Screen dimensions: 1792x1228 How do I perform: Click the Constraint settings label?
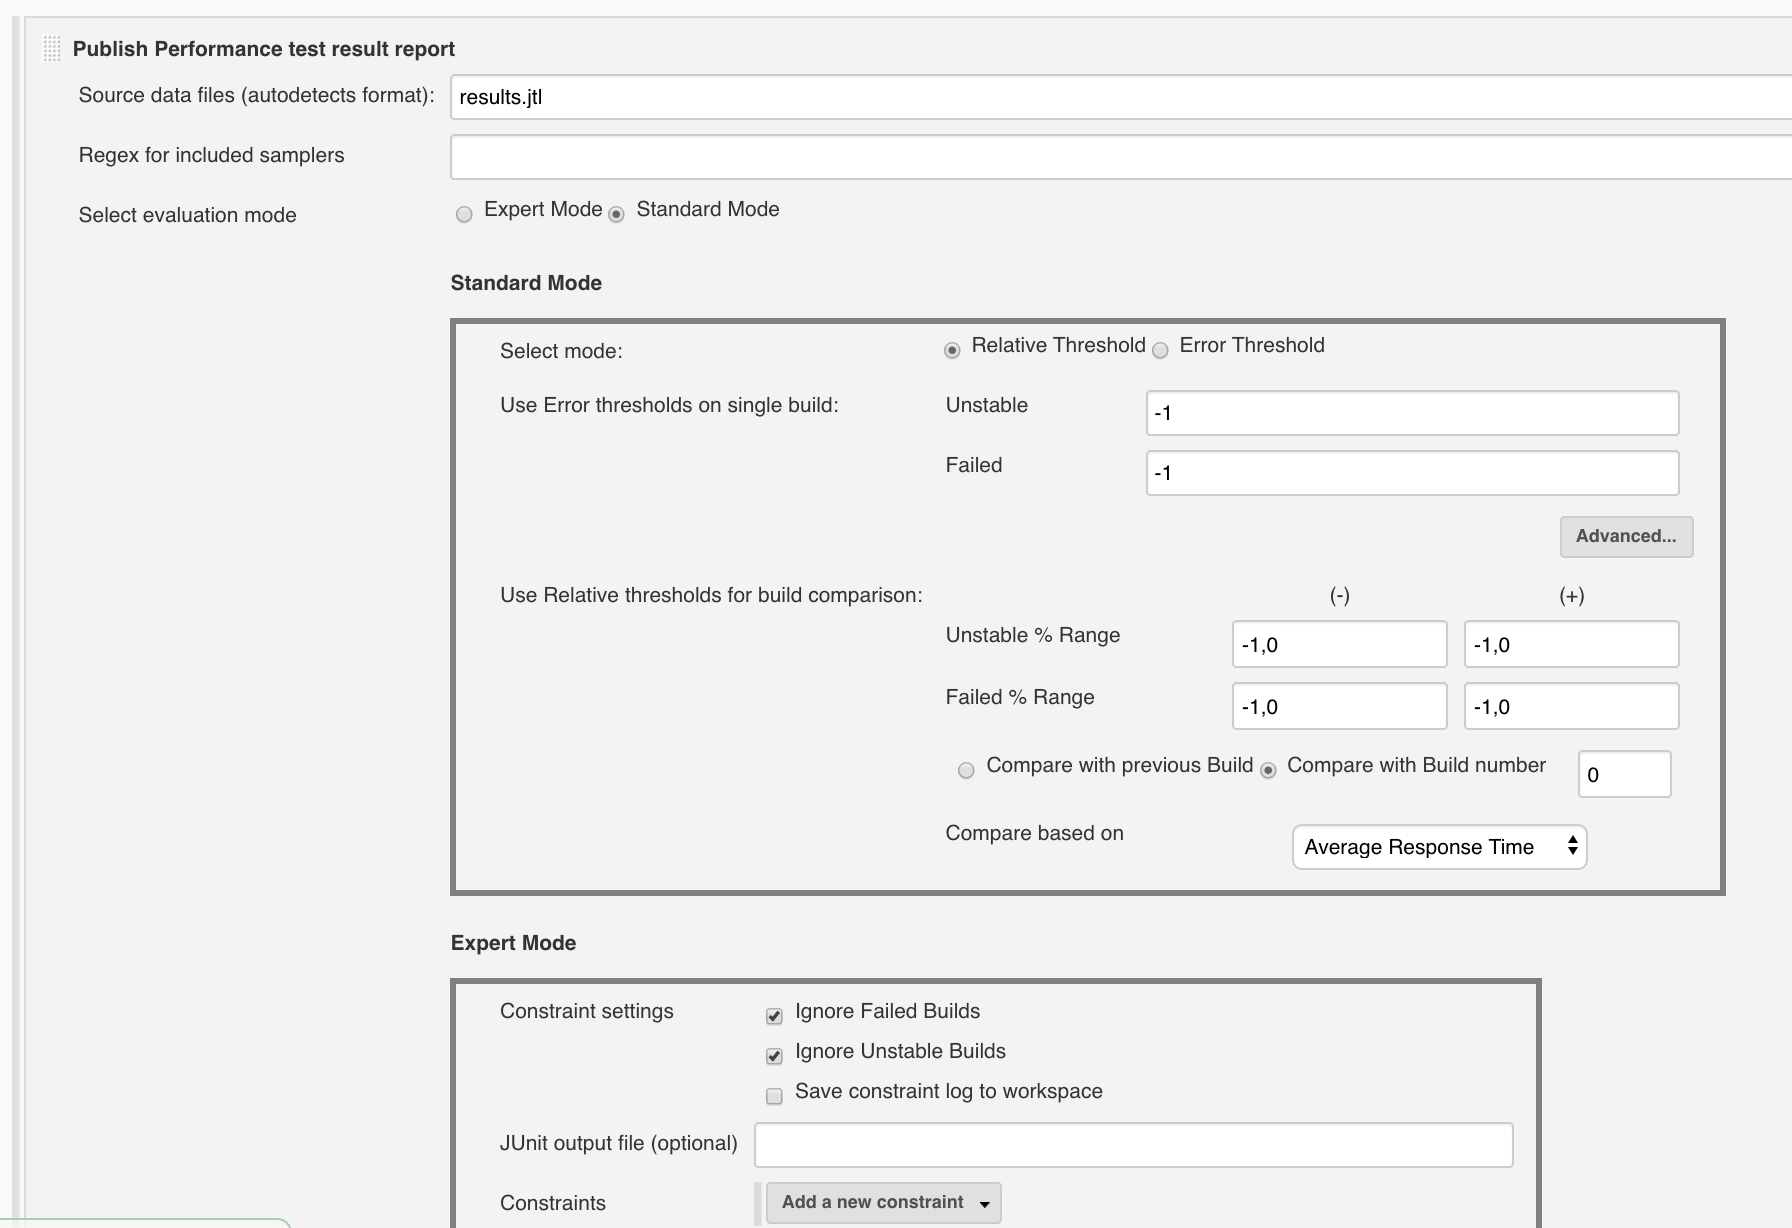tap(586, 1011)
